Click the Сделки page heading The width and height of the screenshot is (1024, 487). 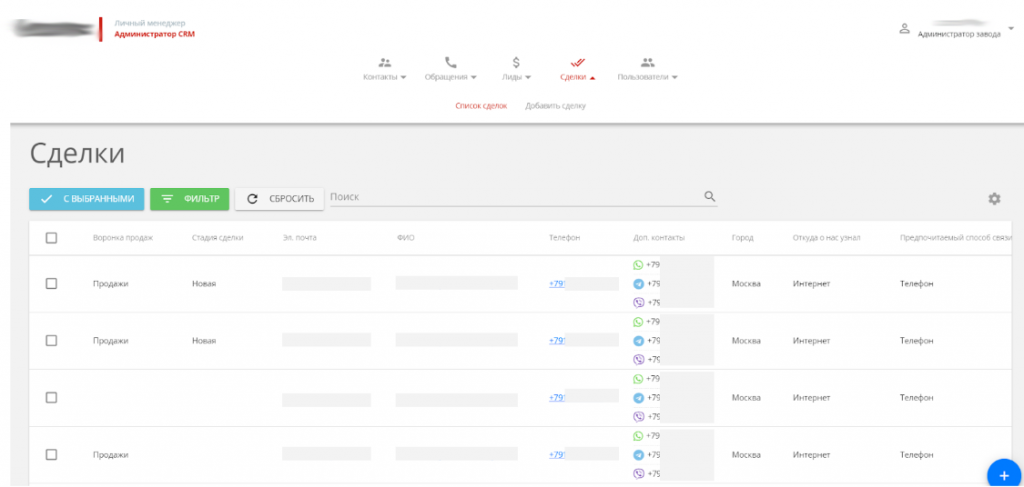pos(77,154)
